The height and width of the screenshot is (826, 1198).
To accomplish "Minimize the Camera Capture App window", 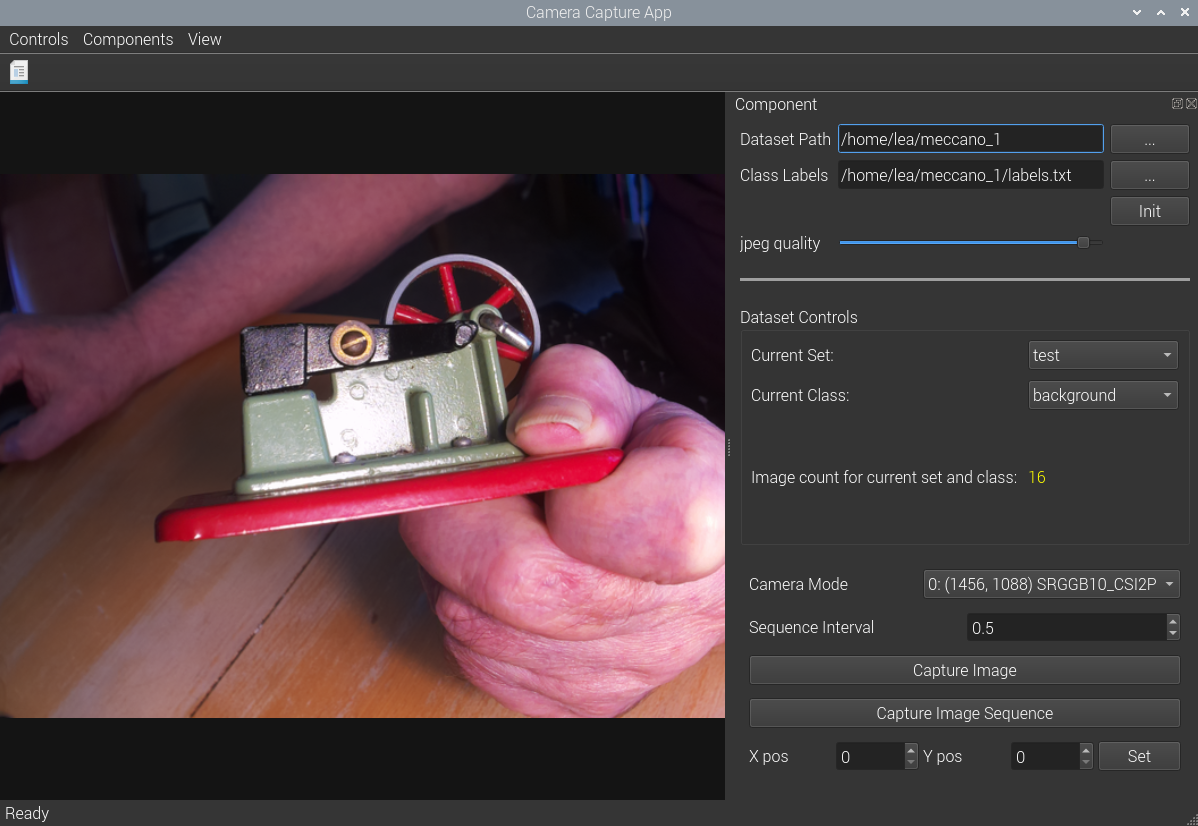I will tap(1137, 12).
